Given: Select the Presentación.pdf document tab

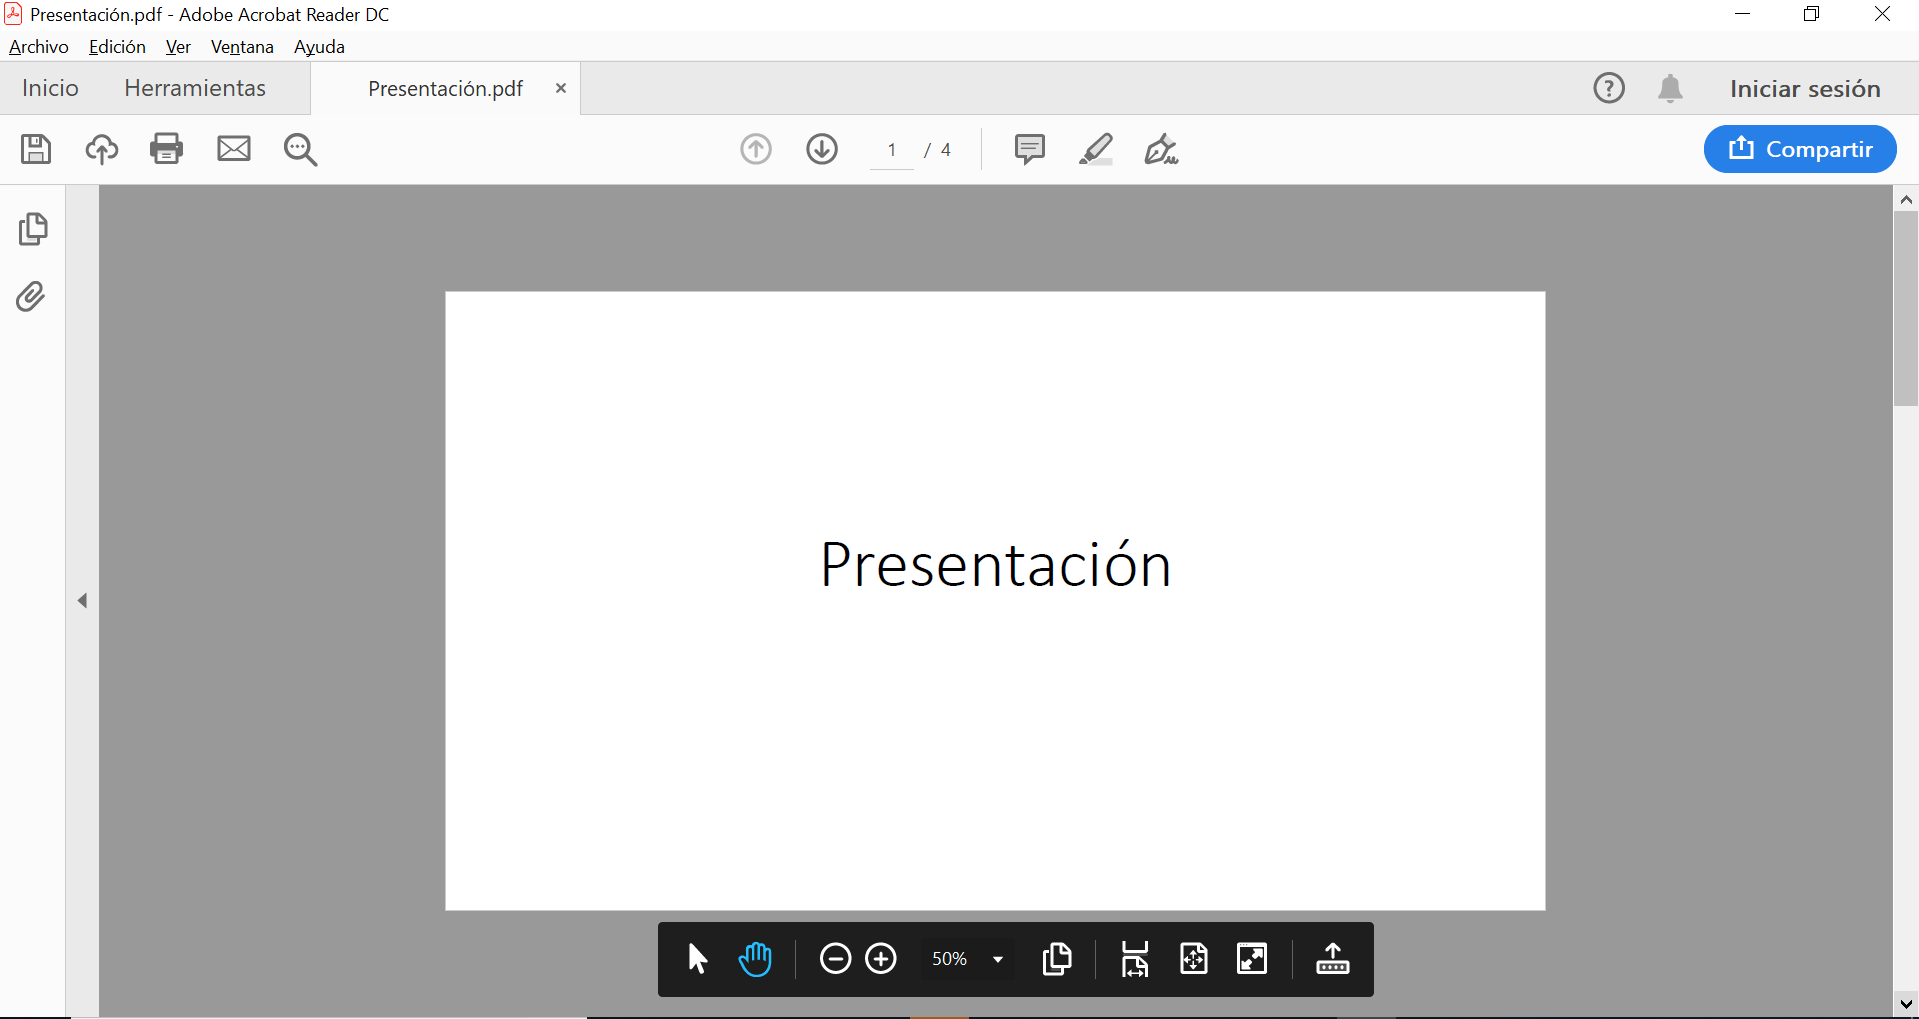Looking at the screenshot, I should pyautogui.click(x=446, y=88).
